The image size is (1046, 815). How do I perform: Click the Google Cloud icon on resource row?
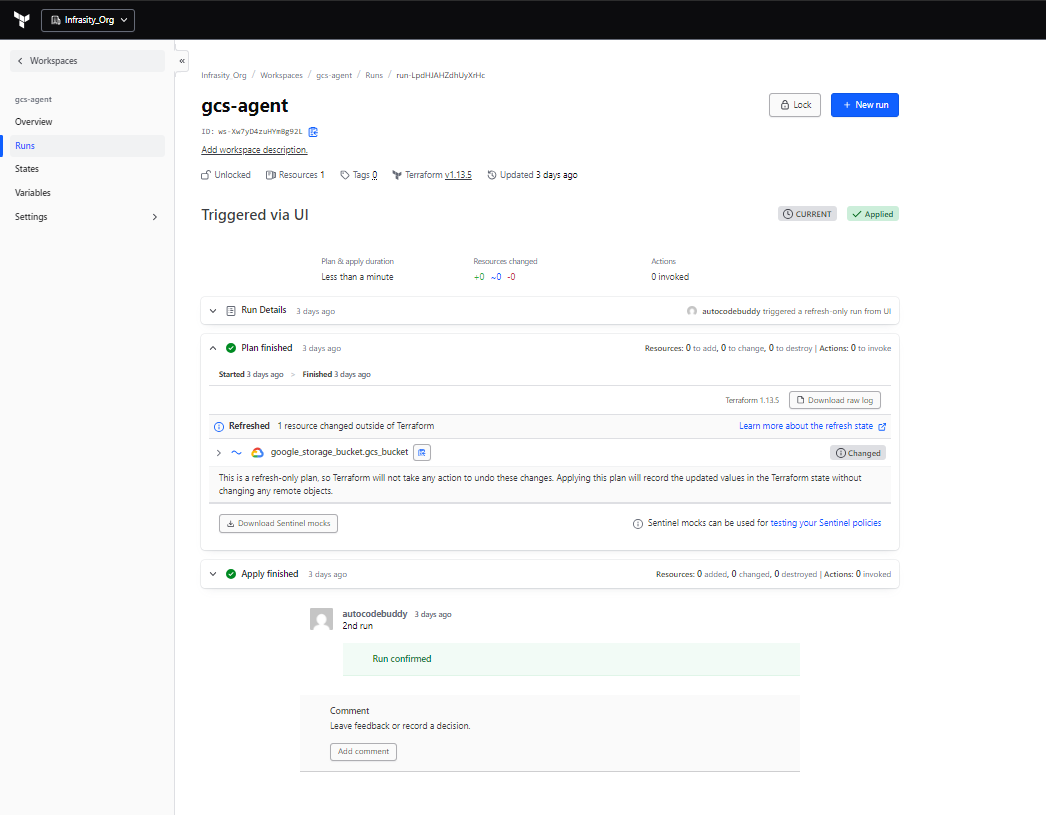[x=257, y=453]
